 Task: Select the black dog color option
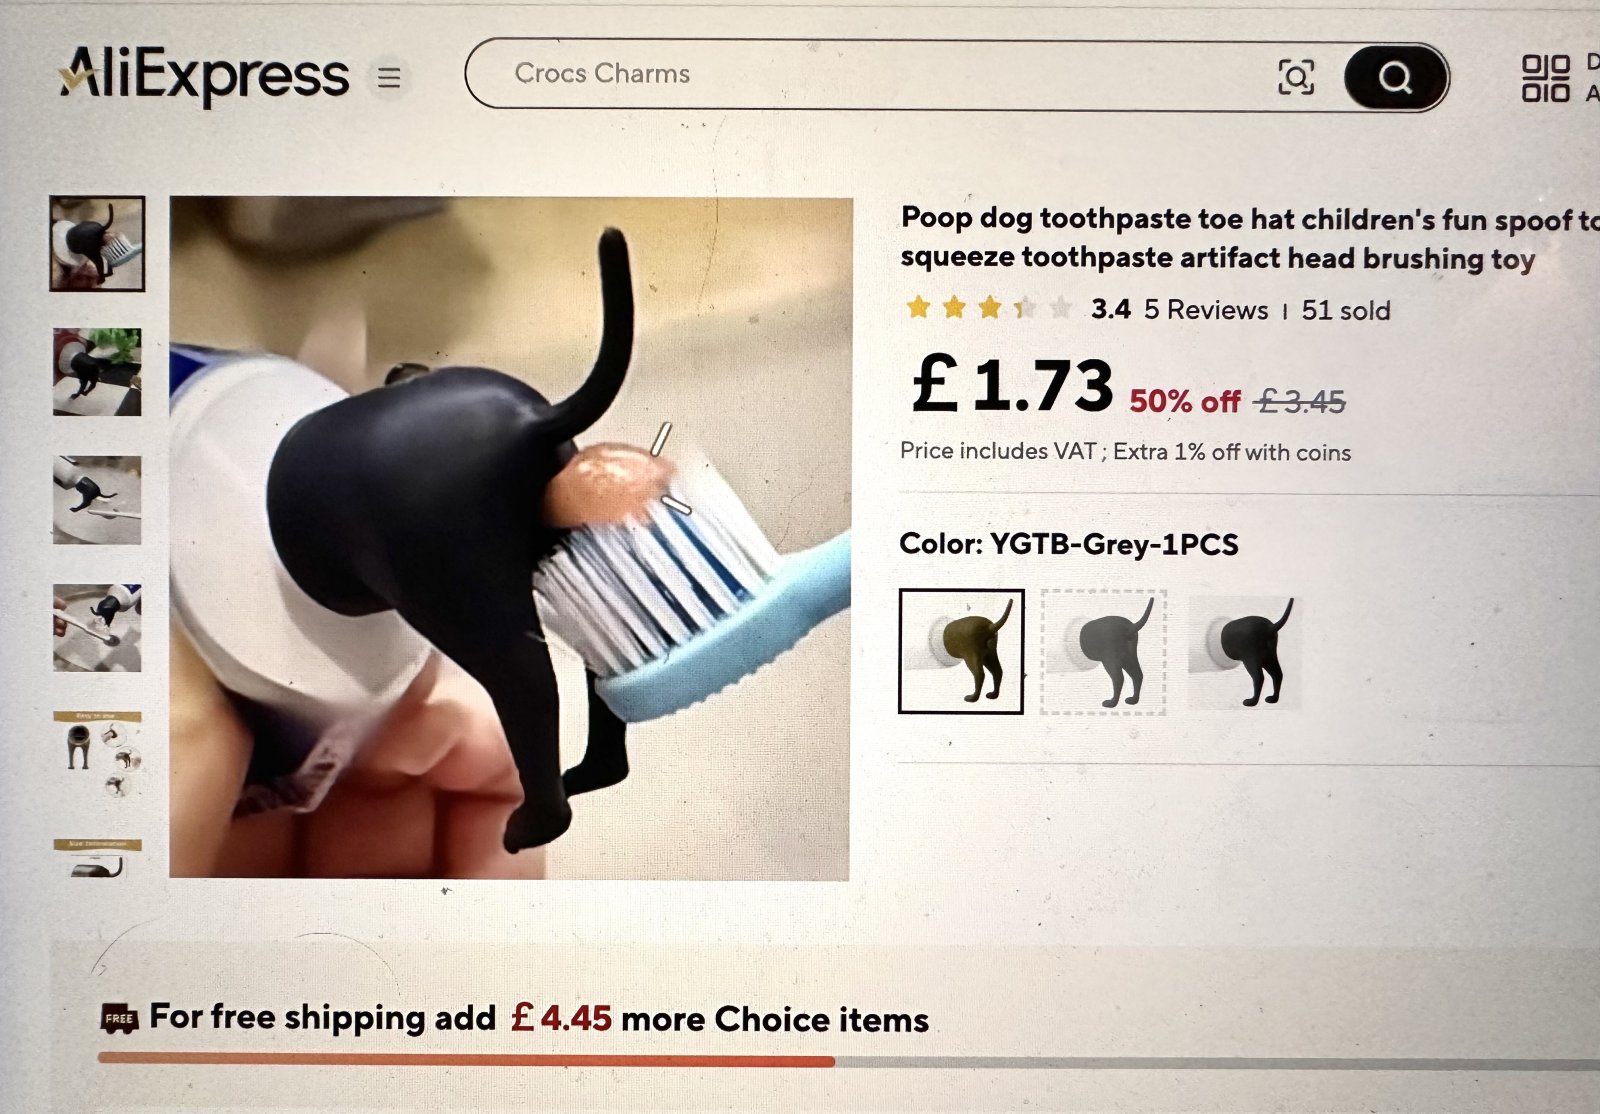pyautogui.click(x=1246, y=652)
